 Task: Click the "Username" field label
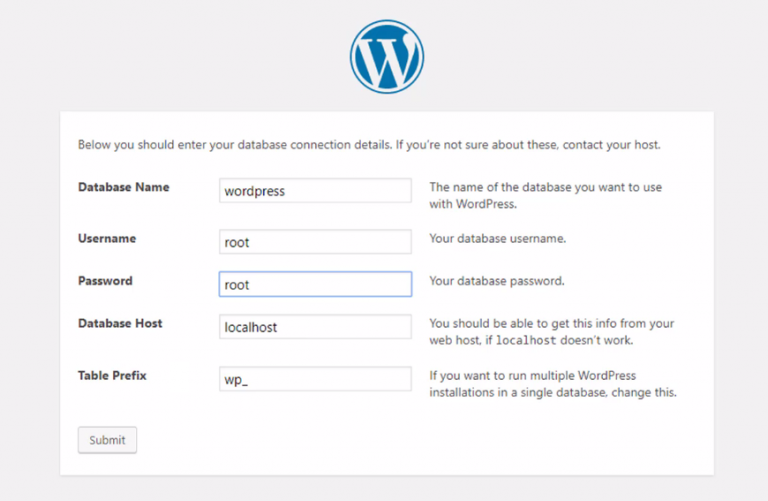pyautogui.click(x=107, y=239)
